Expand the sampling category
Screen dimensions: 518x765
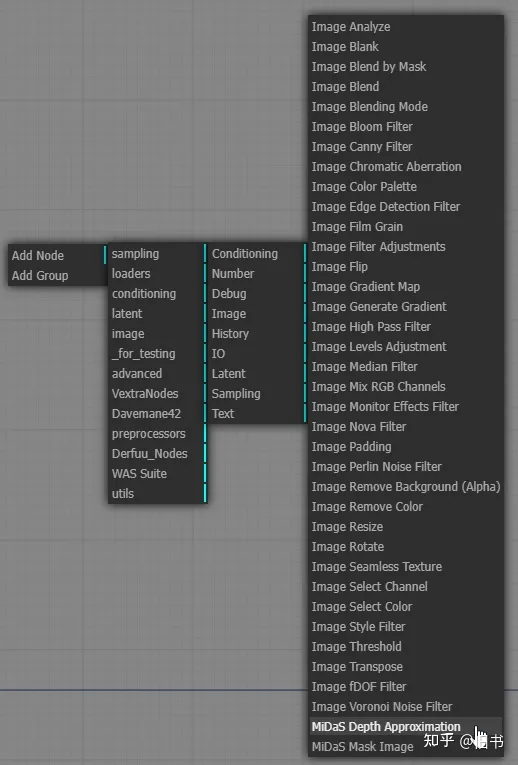[157, 254]
